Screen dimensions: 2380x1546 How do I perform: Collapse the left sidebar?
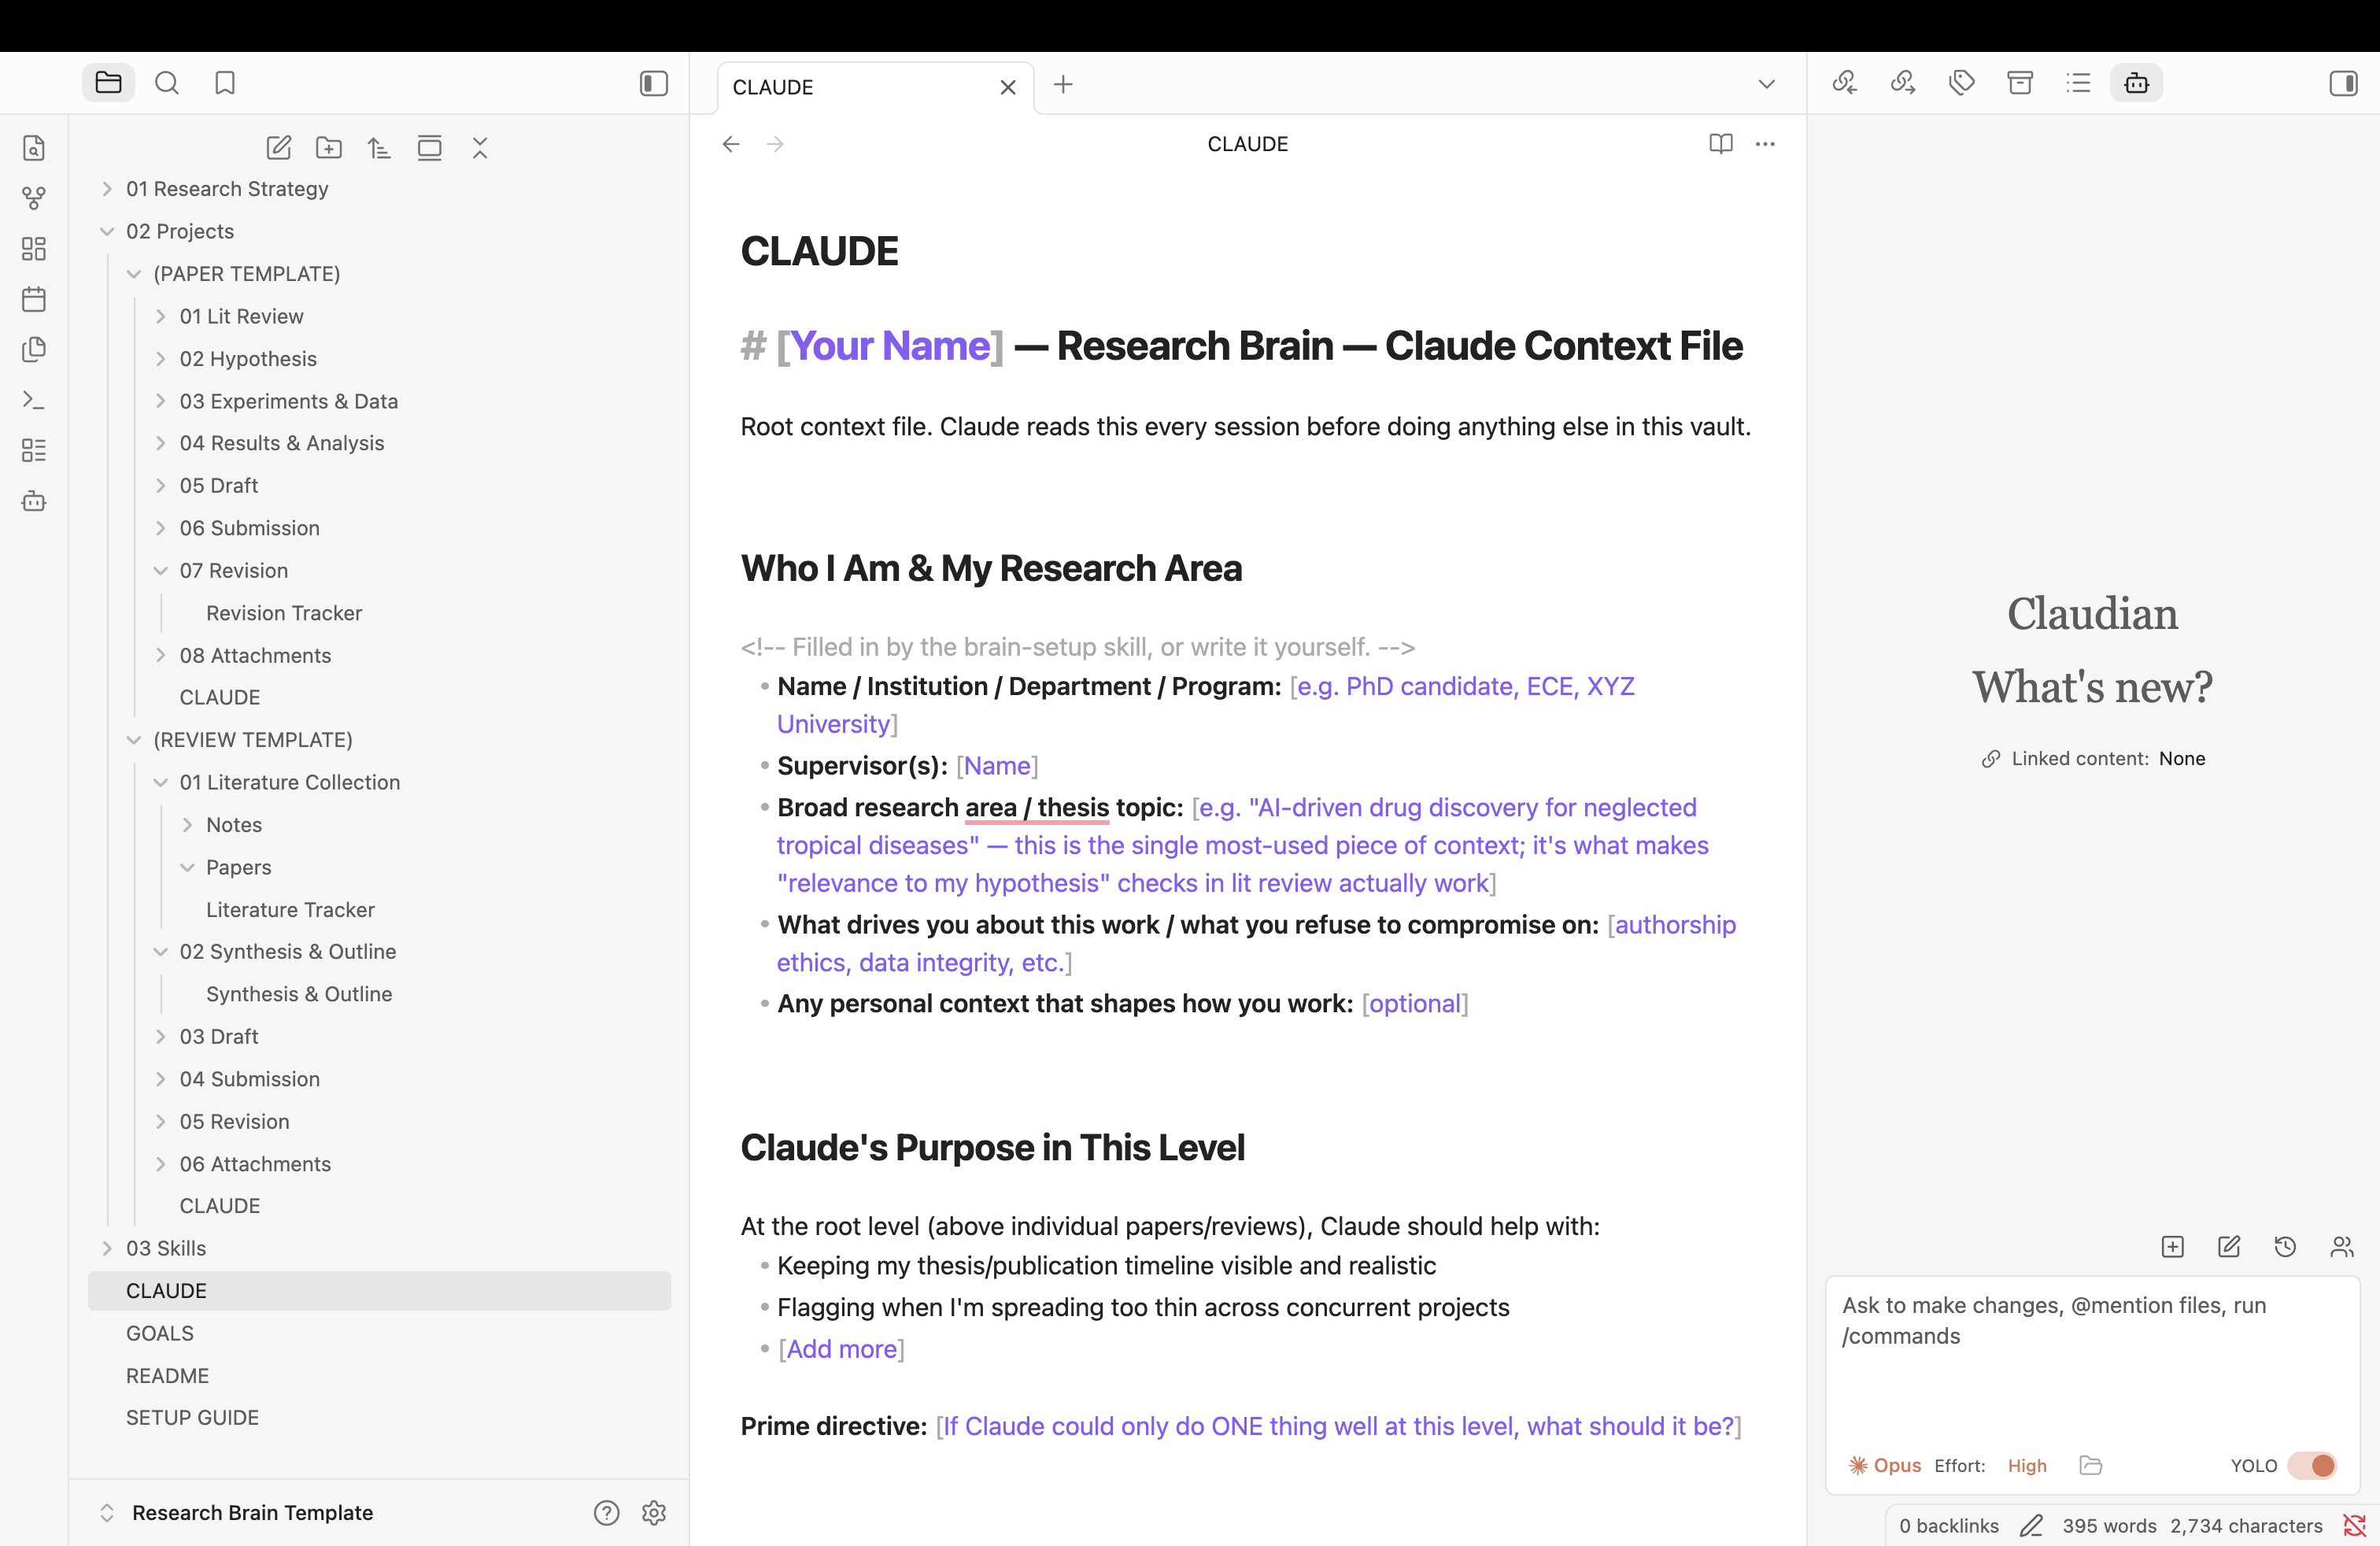[x=654, y=83]
